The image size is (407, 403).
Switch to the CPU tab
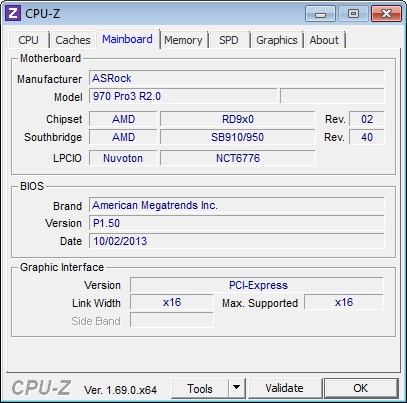29,40
